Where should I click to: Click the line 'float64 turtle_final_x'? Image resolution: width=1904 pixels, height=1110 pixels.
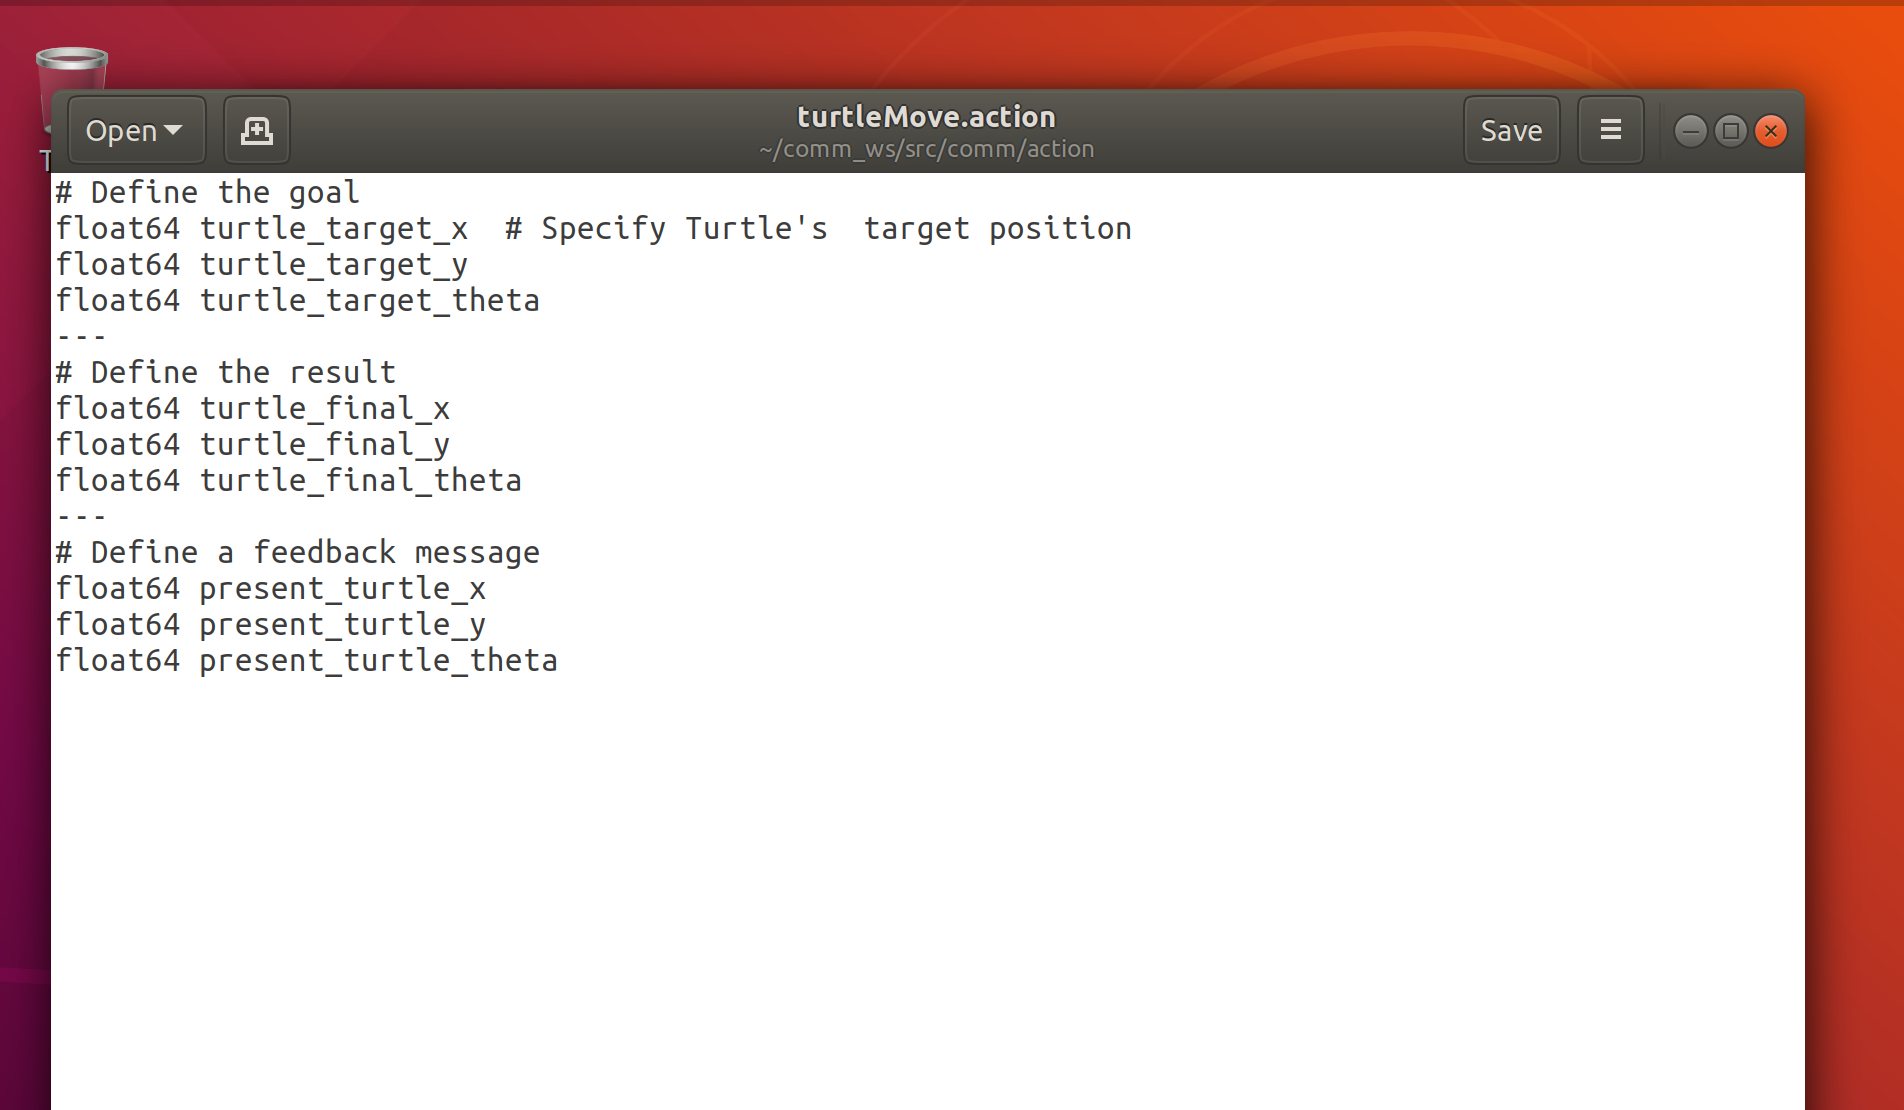pyautogui.click(x=253, y=409)
